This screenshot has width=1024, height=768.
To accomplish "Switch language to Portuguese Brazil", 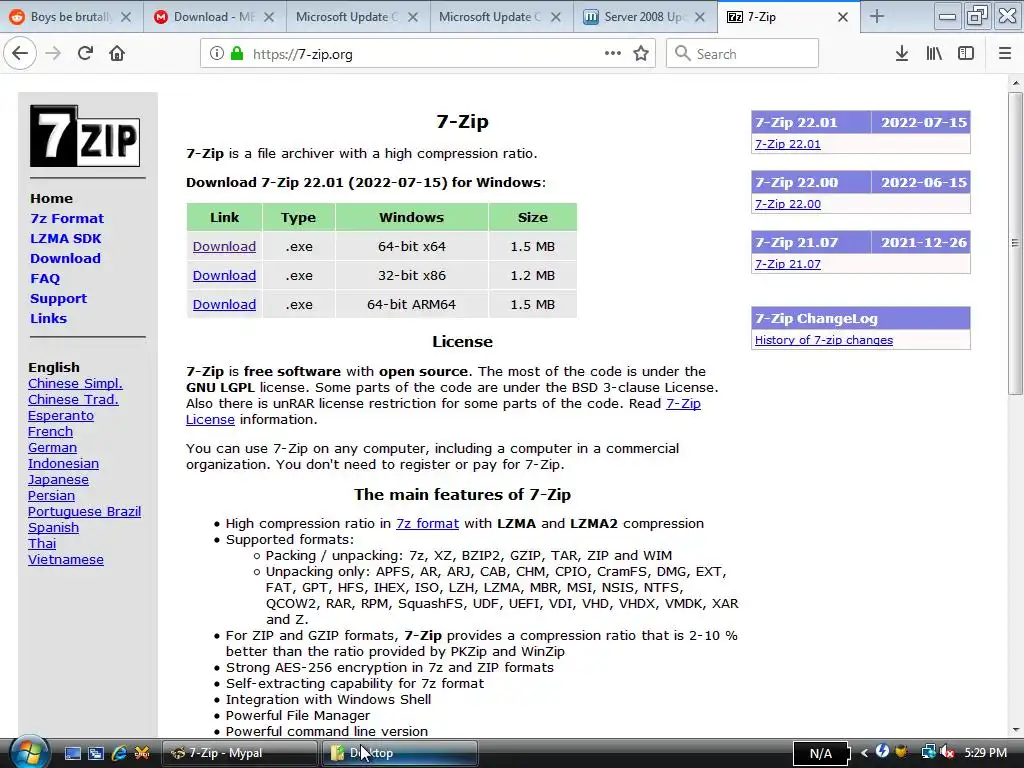I will coord(84,511).
